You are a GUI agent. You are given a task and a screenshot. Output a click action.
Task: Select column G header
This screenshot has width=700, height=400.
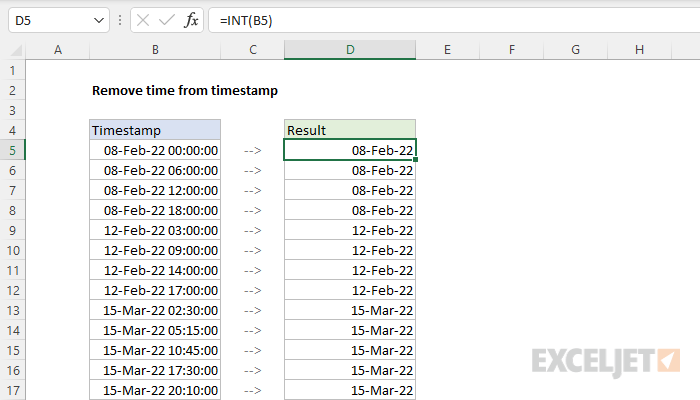tap(575, 50)
